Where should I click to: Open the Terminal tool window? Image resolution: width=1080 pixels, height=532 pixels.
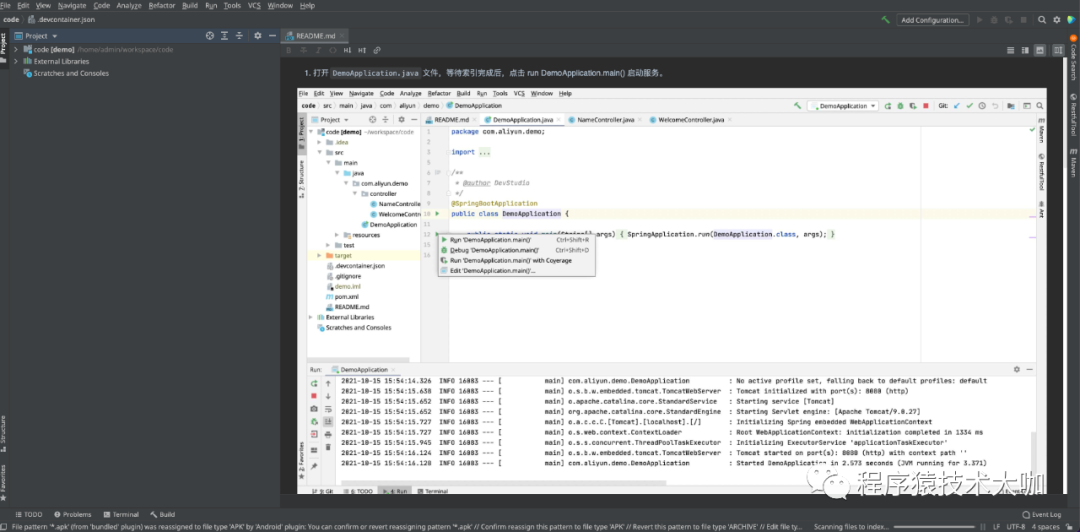[x=121, y=515]
